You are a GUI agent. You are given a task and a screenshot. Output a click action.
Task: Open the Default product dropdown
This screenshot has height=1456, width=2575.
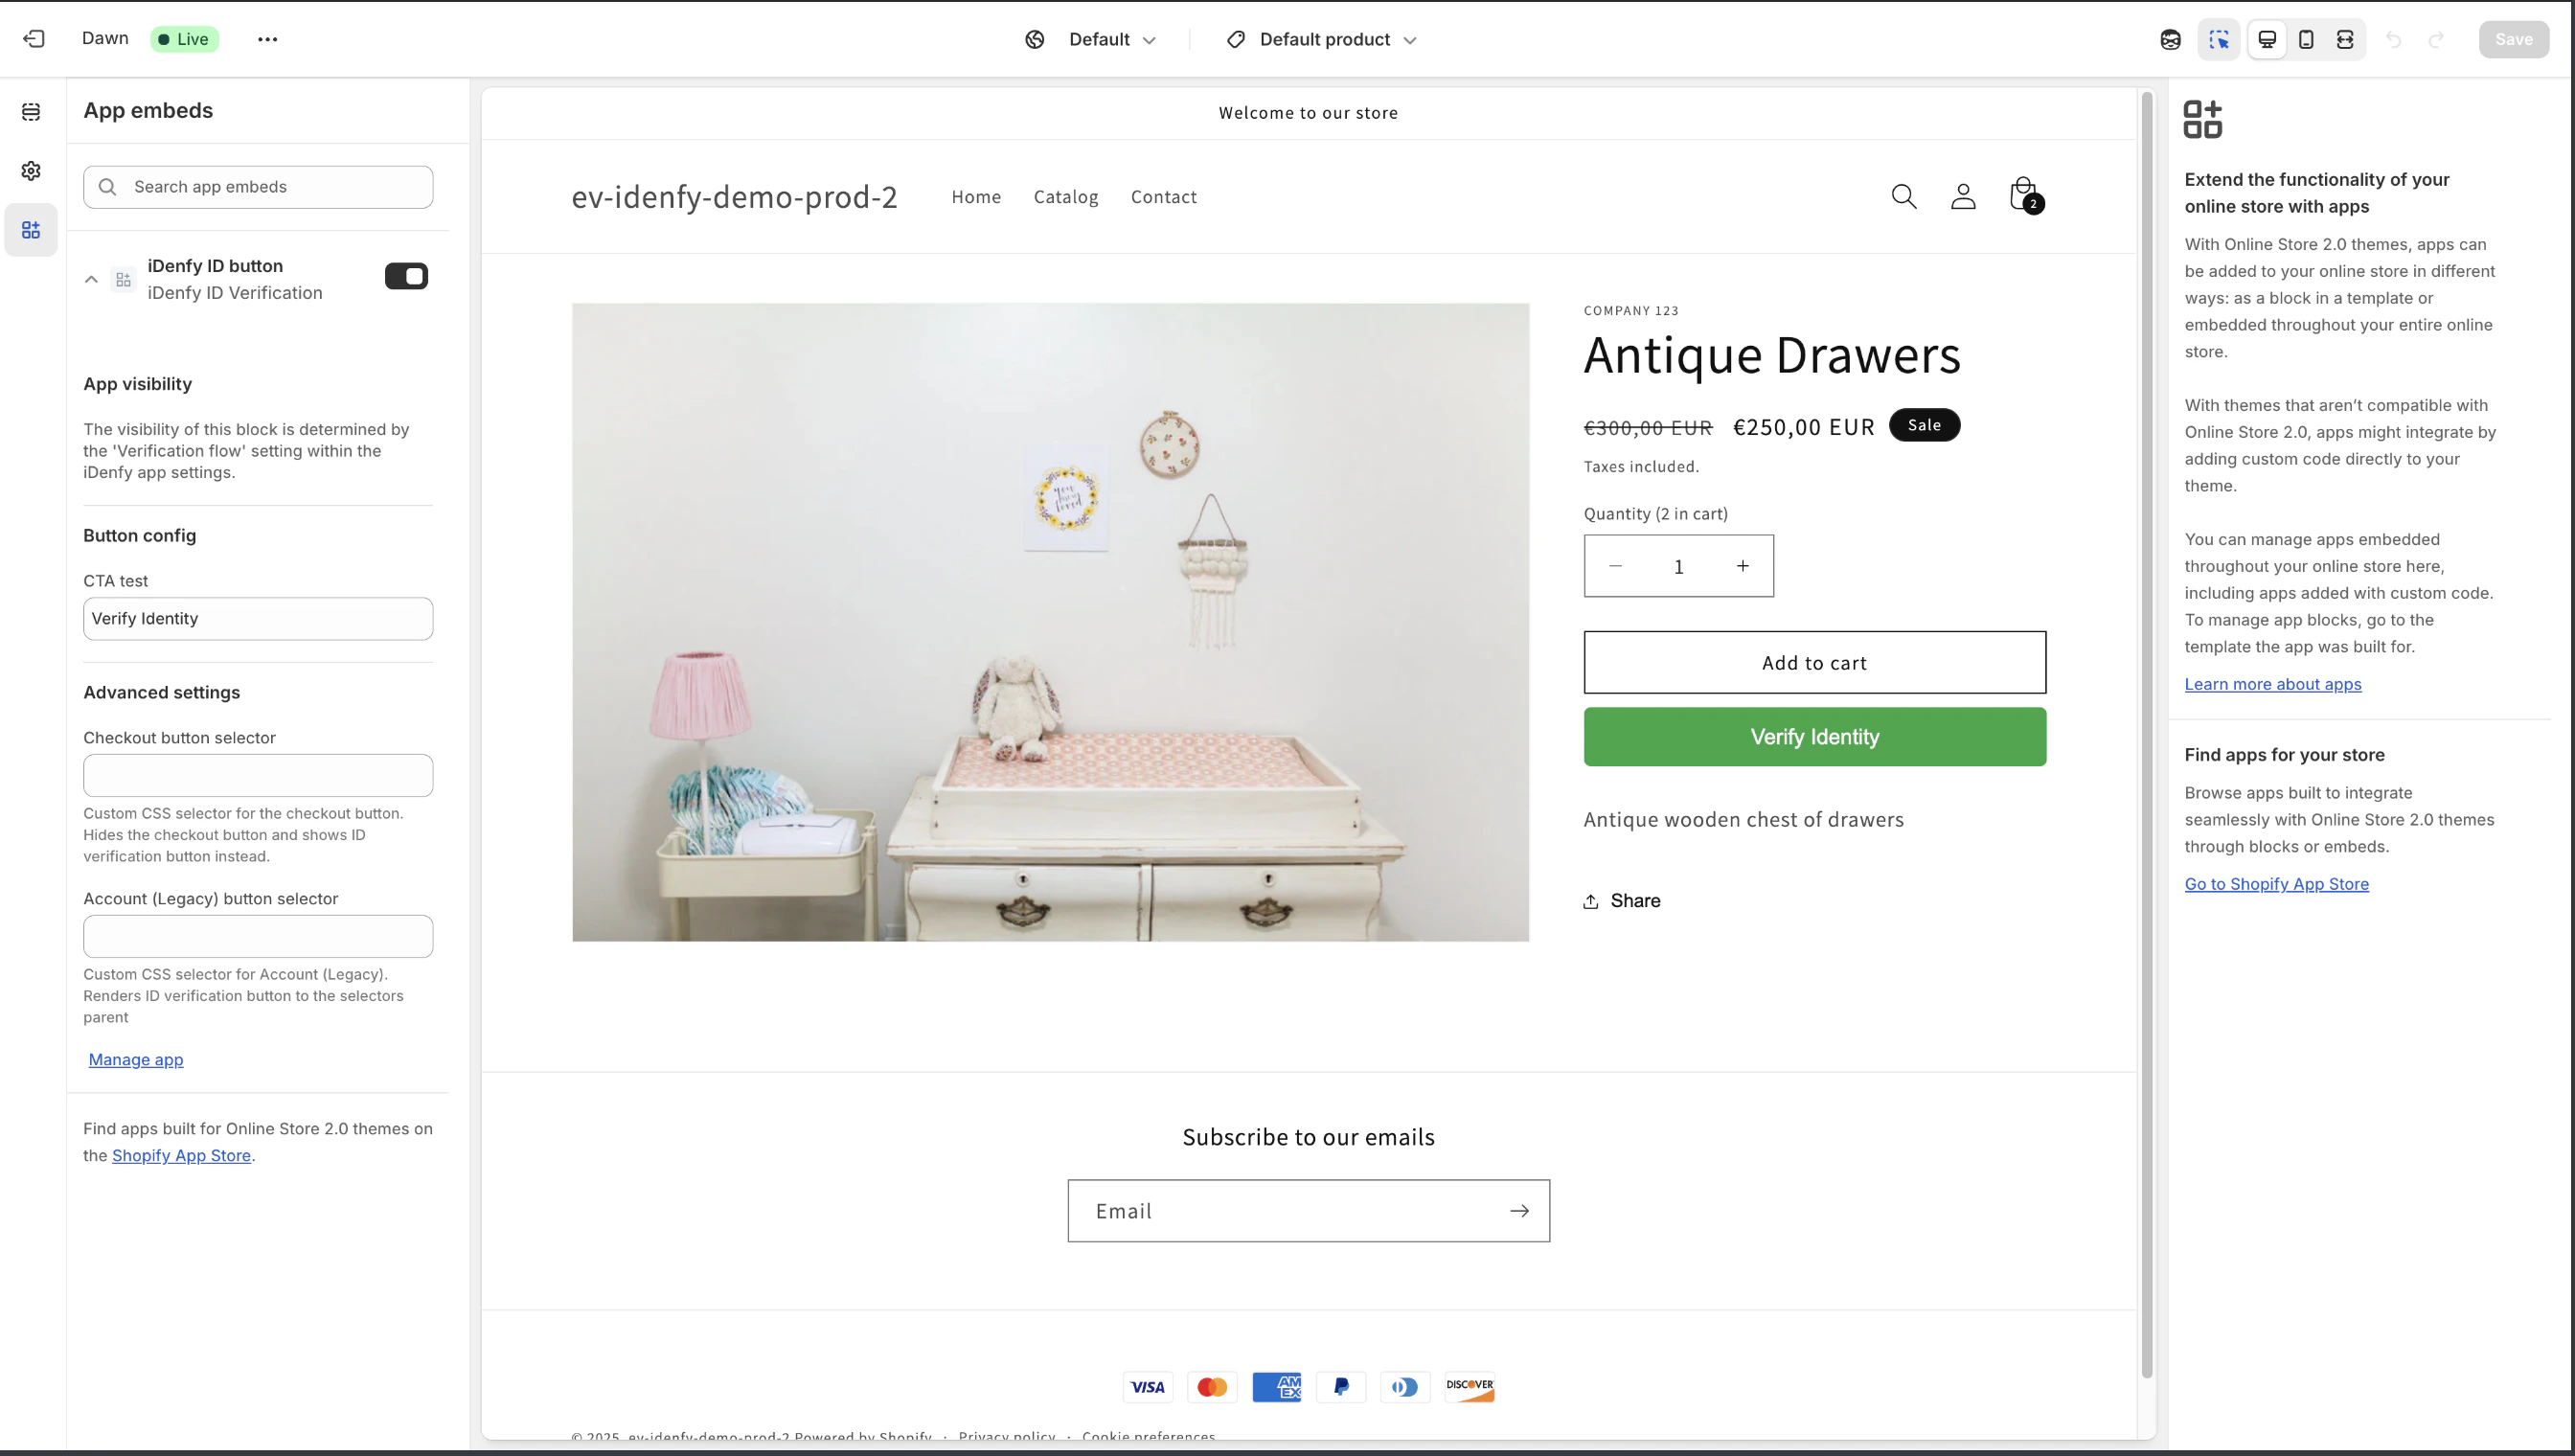(x=1322, y=39)
